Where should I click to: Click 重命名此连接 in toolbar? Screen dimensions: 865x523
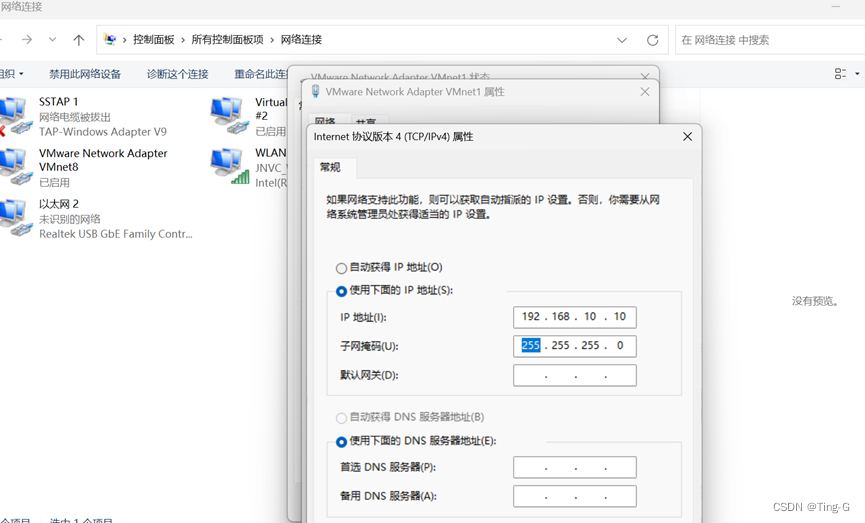(260, 74)
